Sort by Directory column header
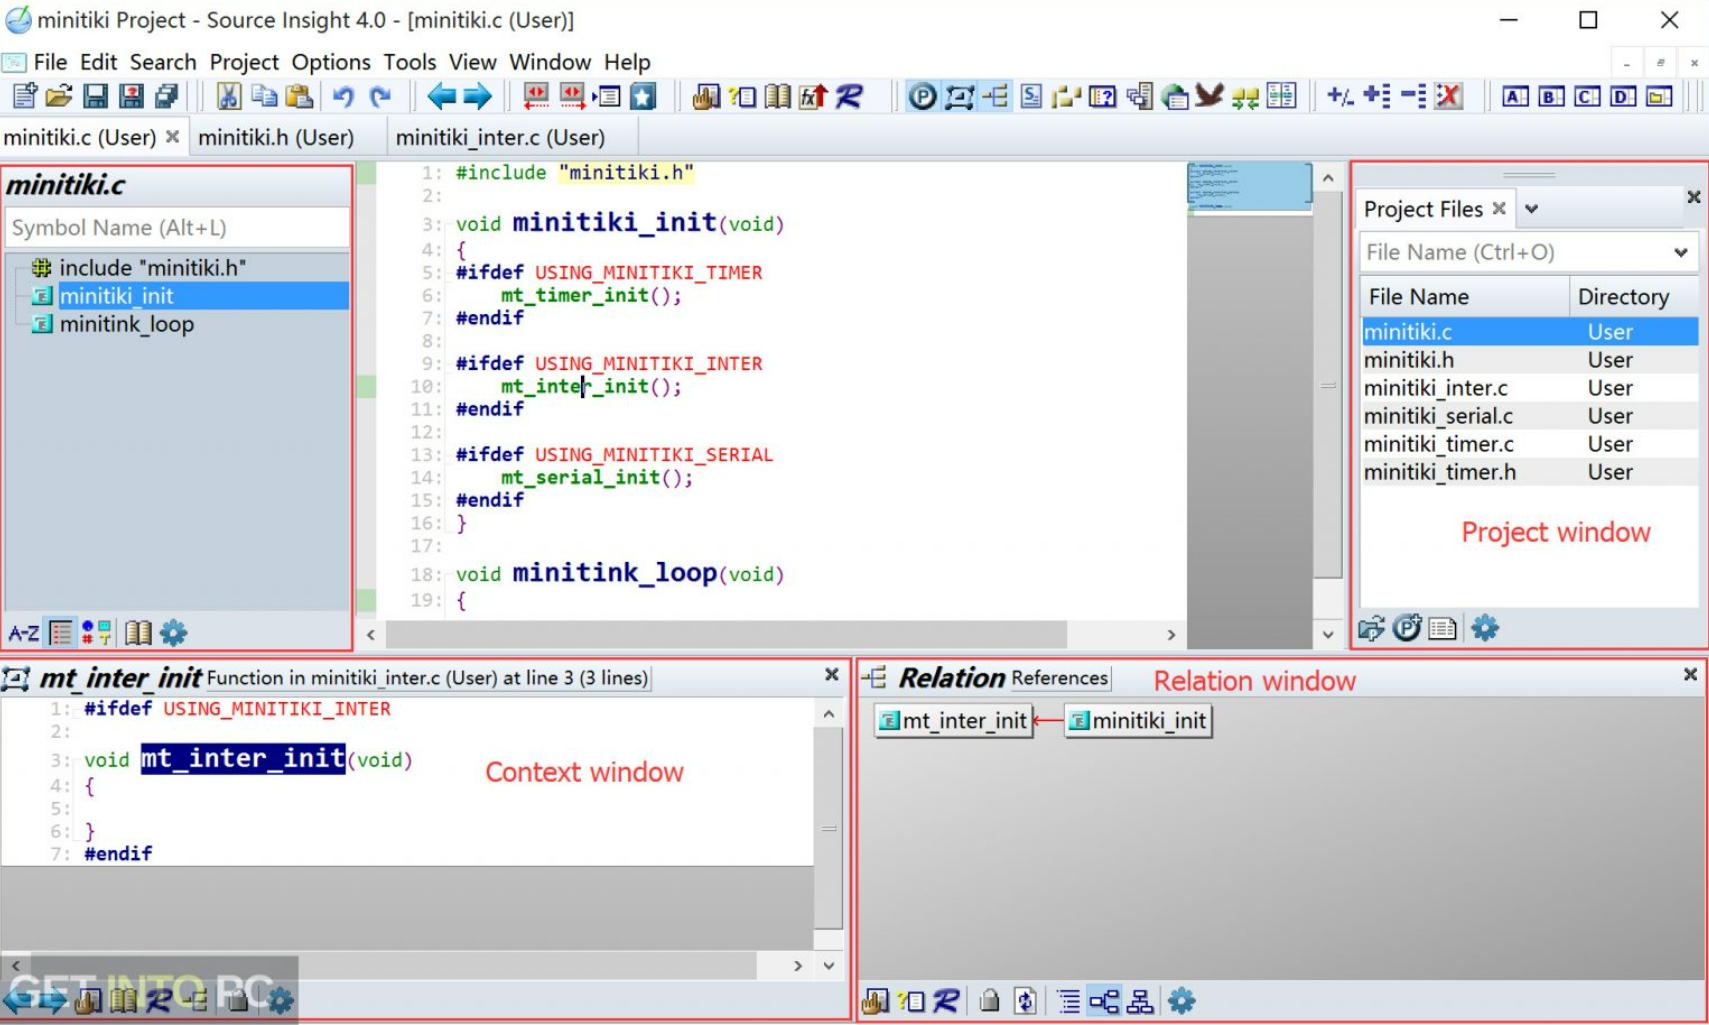Screen dimensions: 1709x1025 (1634, 297)
